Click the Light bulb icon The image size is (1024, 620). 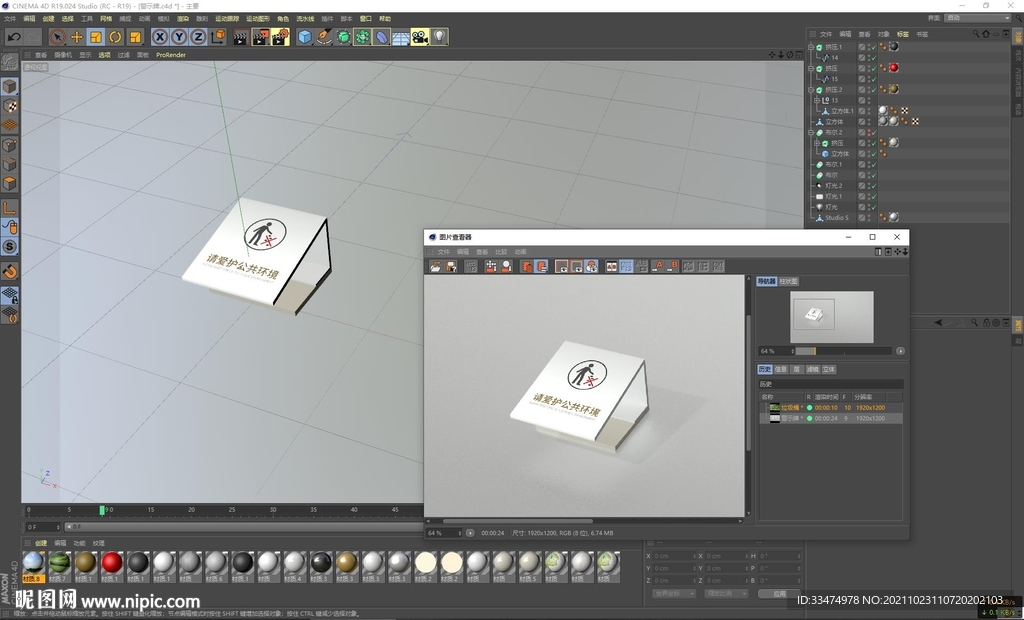439,37
